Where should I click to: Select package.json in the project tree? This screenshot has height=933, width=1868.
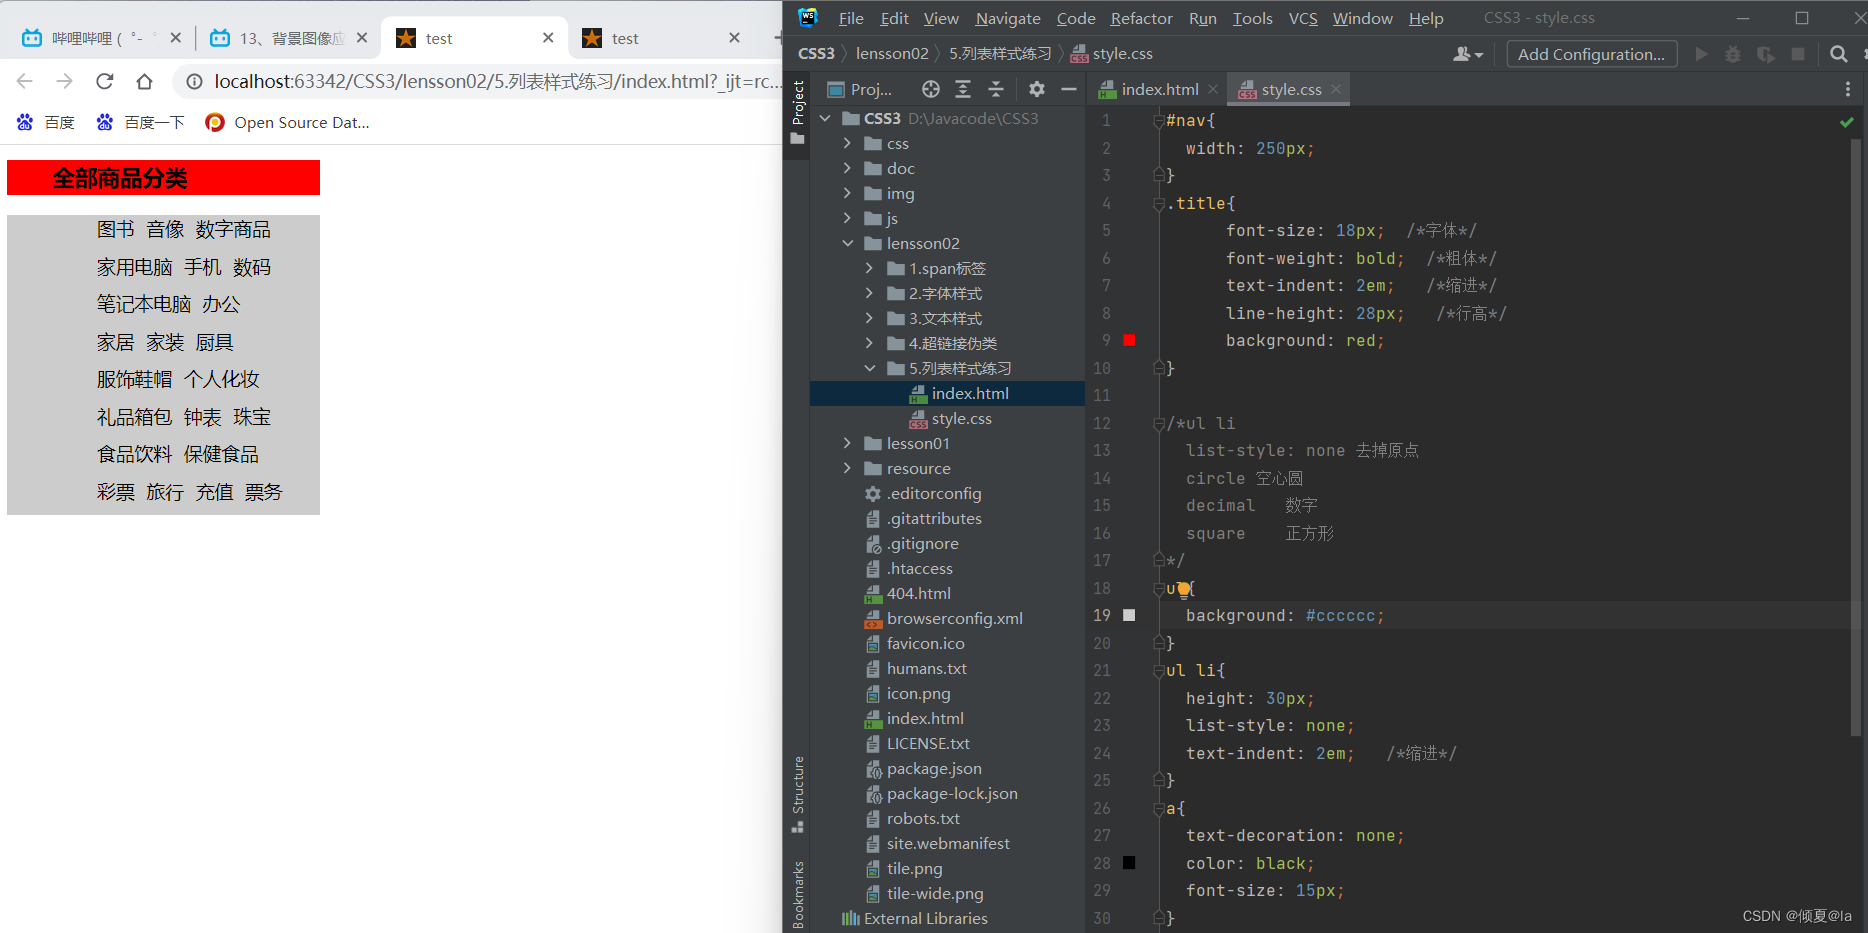[923, 768]
